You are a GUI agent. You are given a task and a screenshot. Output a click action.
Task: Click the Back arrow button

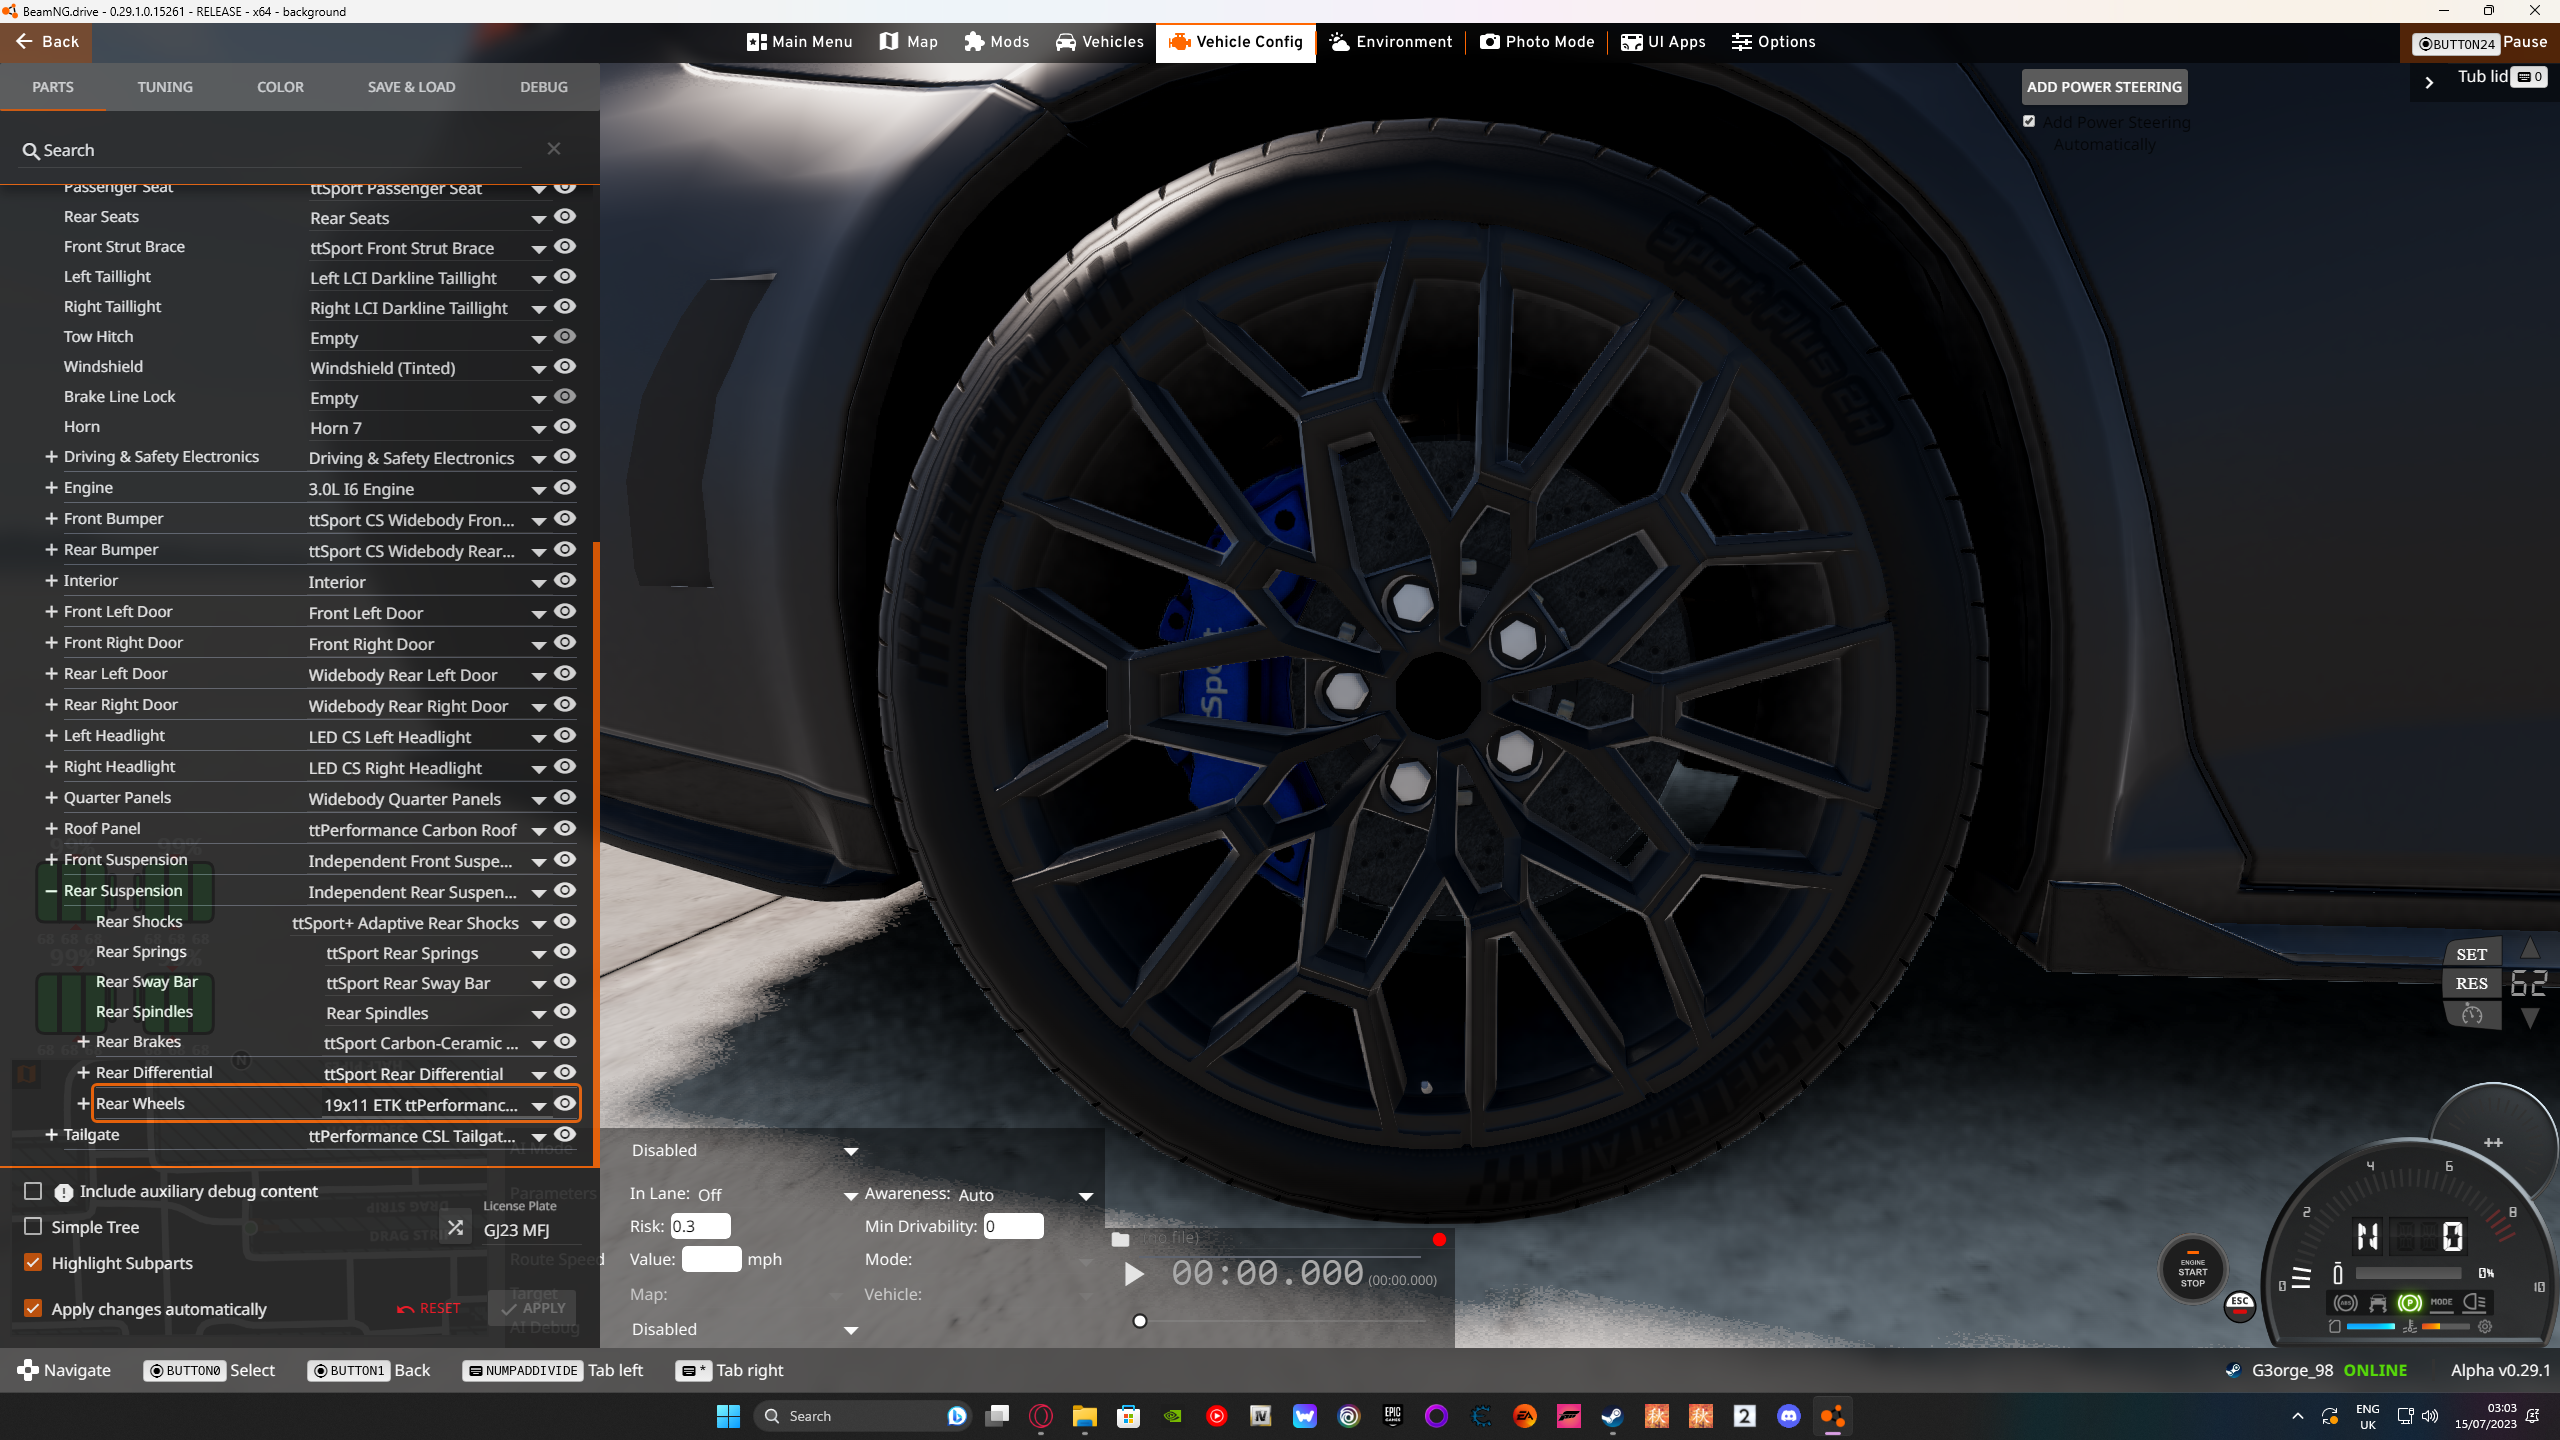(x=46, y=42)
